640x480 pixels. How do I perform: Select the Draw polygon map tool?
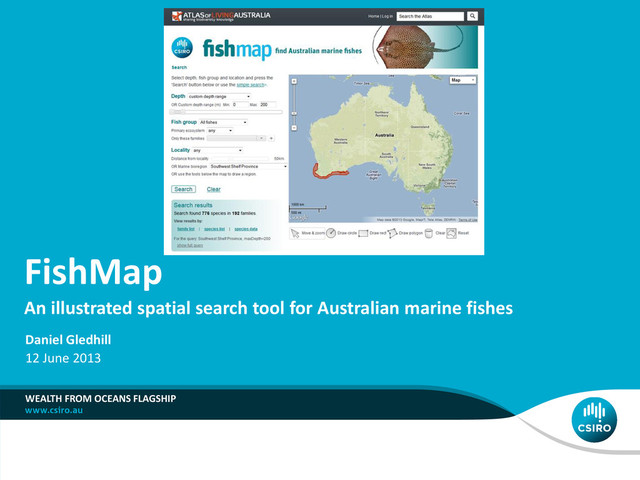(x=405, y=233)
